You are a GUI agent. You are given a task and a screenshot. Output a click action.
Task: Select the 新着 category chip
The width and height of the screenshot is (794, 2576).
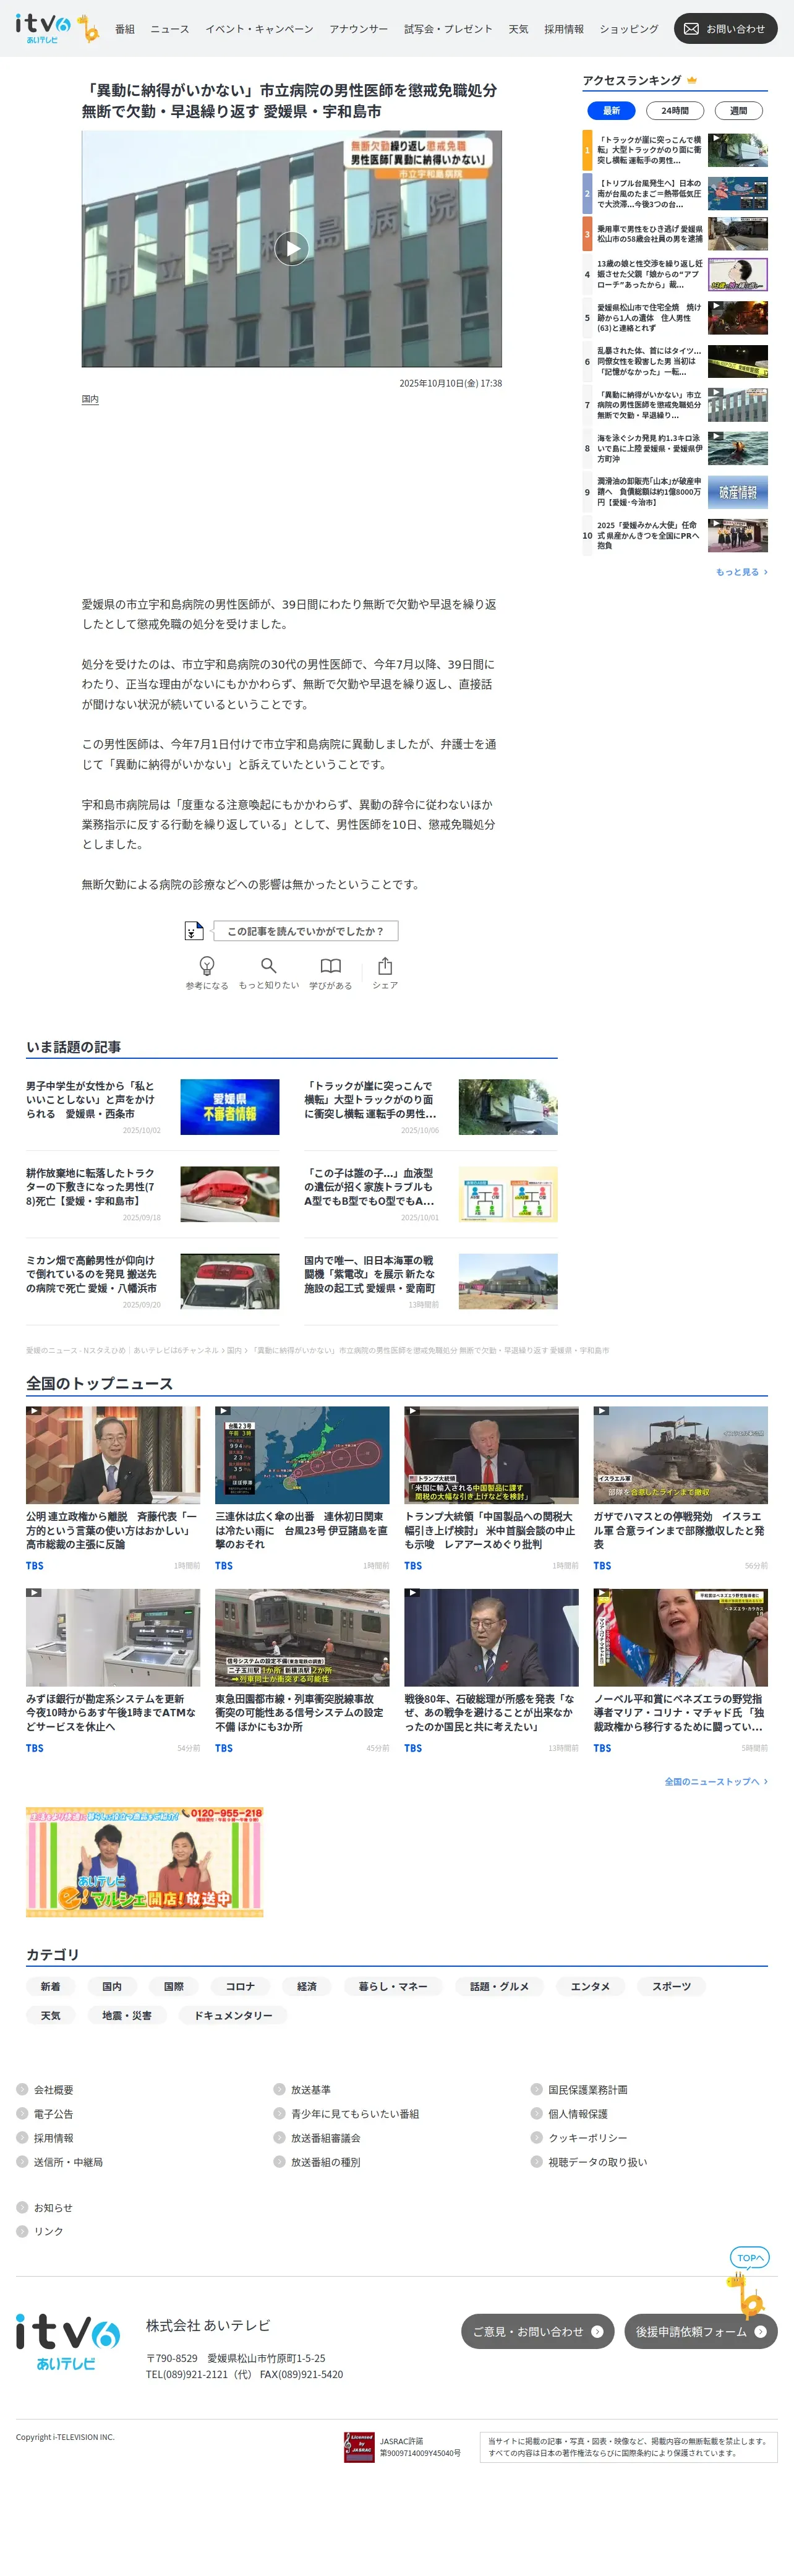(x=50, y=1986)
